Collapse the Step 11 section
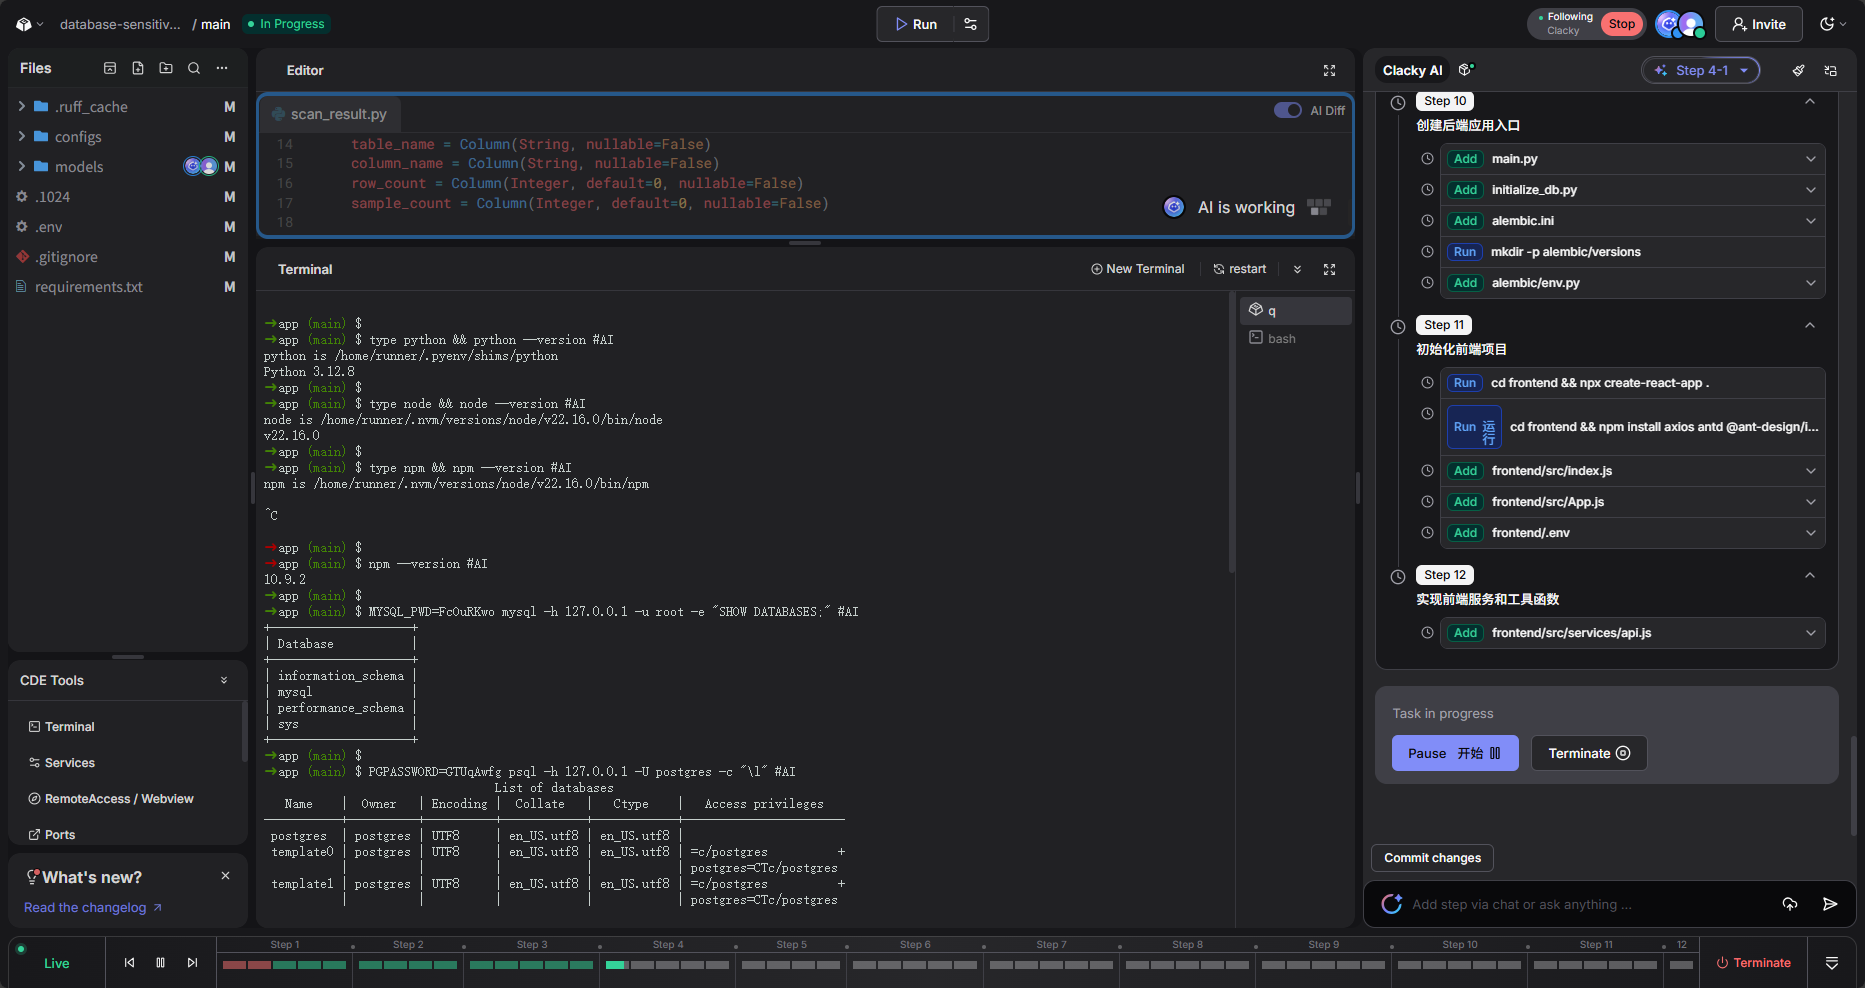 pos(1809,325)
